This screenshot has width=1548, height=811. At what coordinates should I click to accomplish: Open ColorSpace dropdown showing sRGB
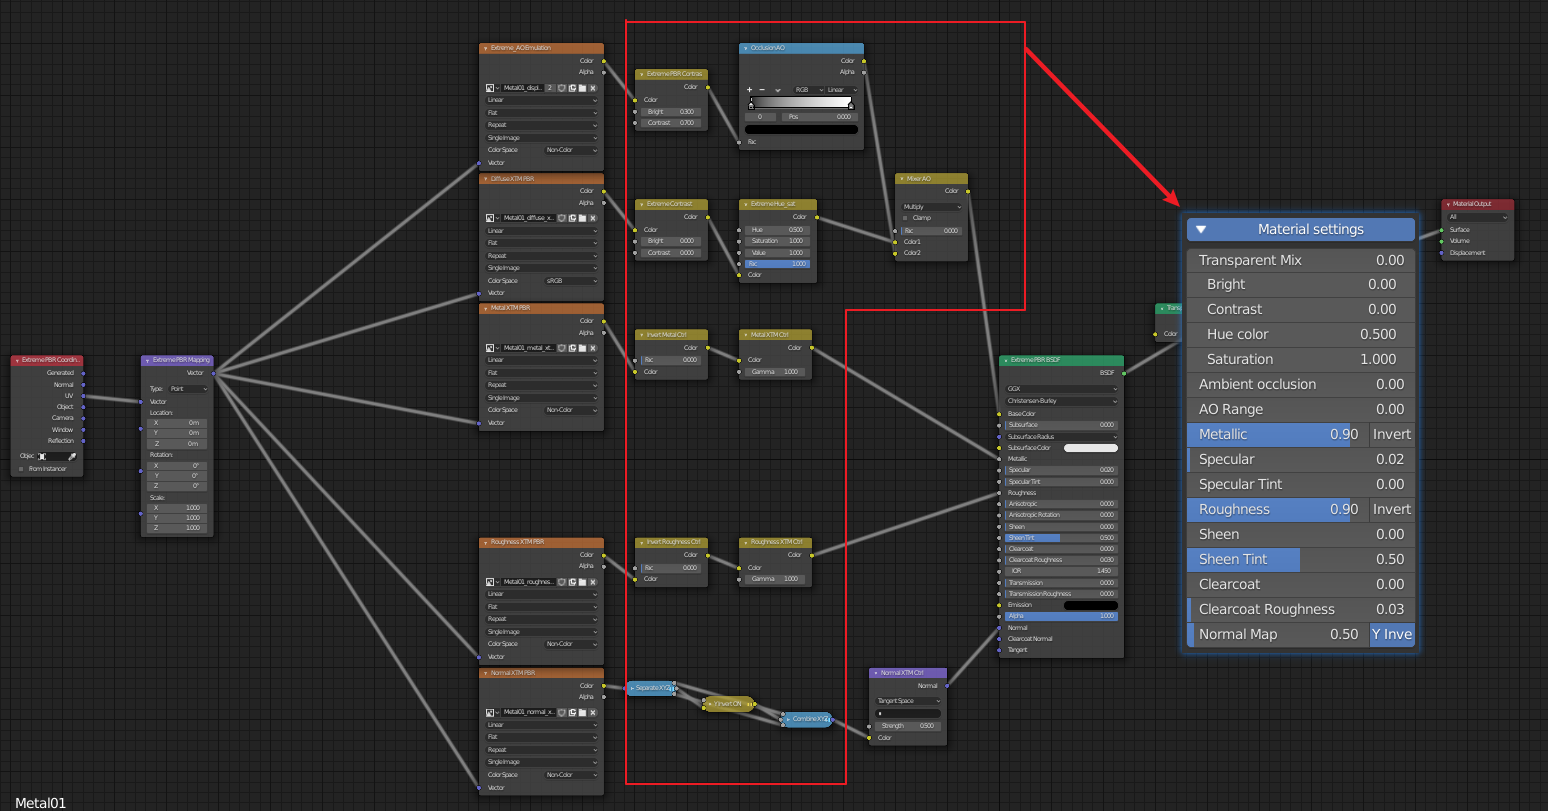click(x=570, y=281)
